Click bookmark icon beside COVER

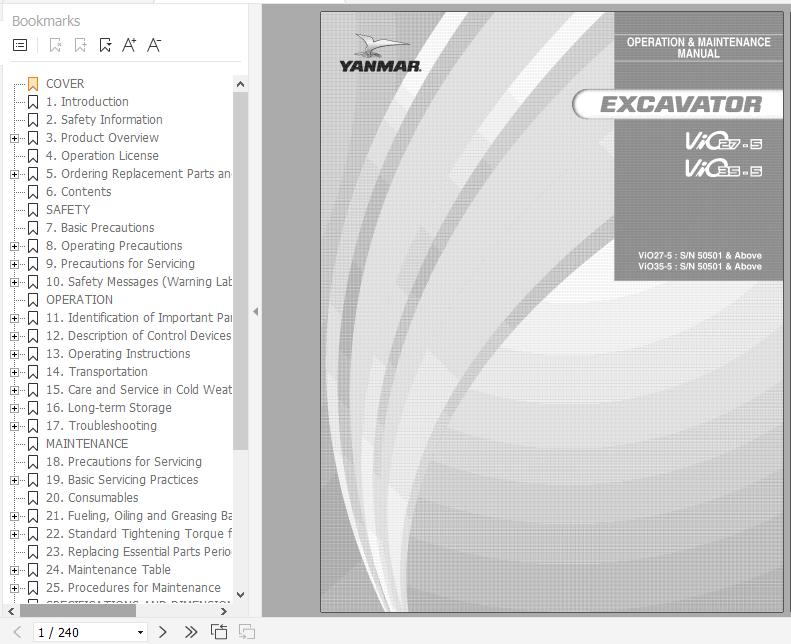coord(33,84)
